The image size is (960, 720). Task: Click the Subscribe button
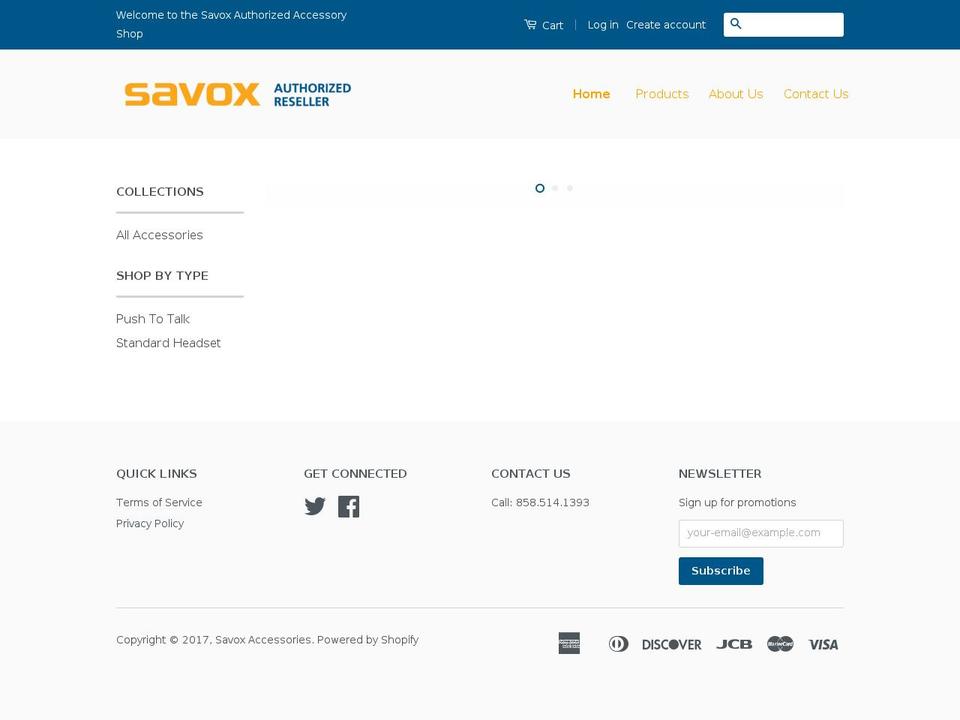(721, 570)
